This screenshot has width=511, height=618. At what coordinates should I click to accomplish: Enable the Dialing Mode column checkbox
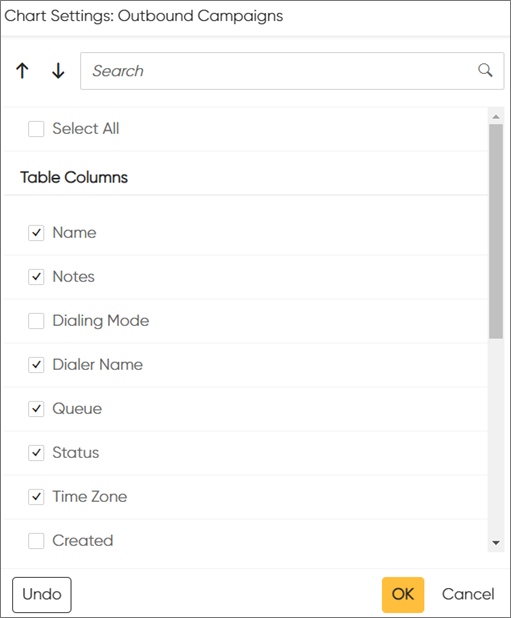tap(36, 321)
